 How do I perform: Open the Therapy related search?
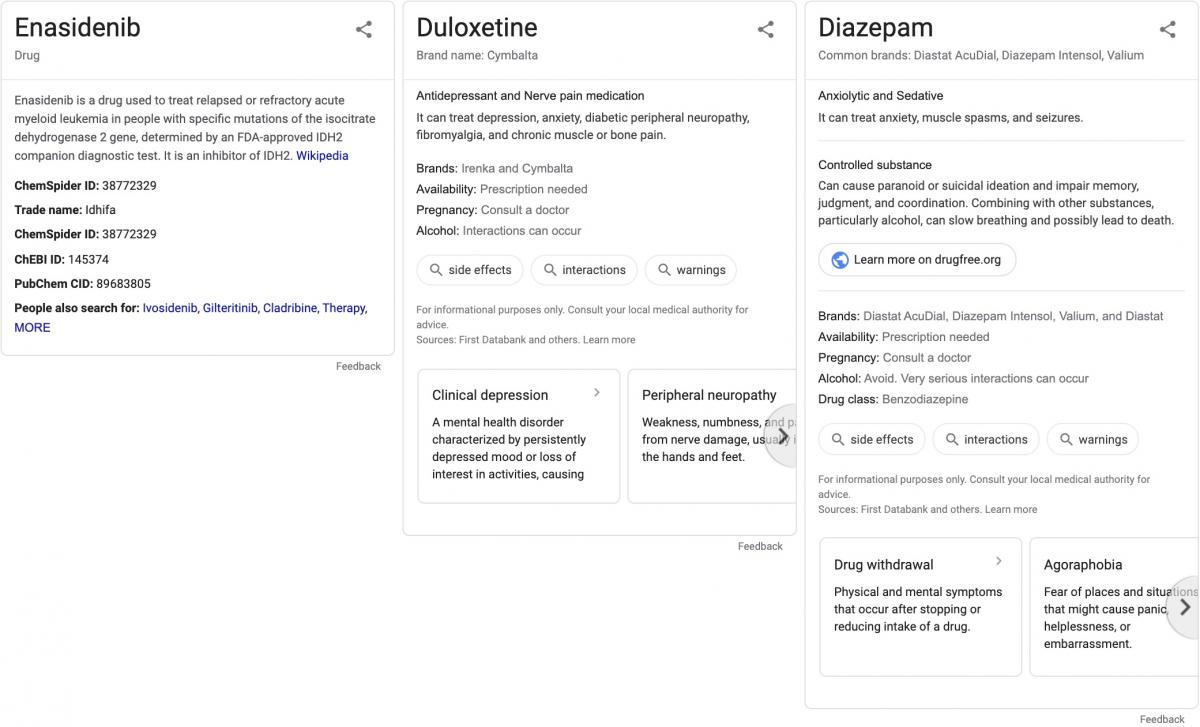point(344,308)
